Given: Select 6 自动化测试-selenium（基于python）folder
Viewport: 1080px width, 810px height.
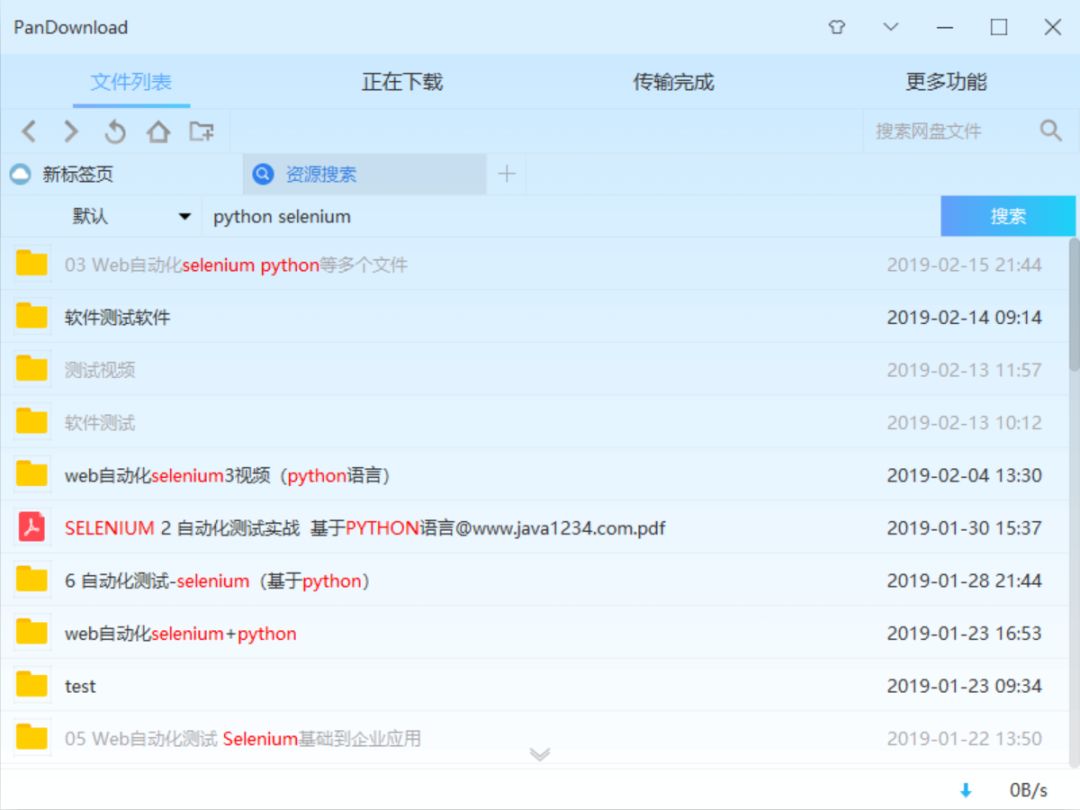Looking at the screenshot, I should click(534, 581).
